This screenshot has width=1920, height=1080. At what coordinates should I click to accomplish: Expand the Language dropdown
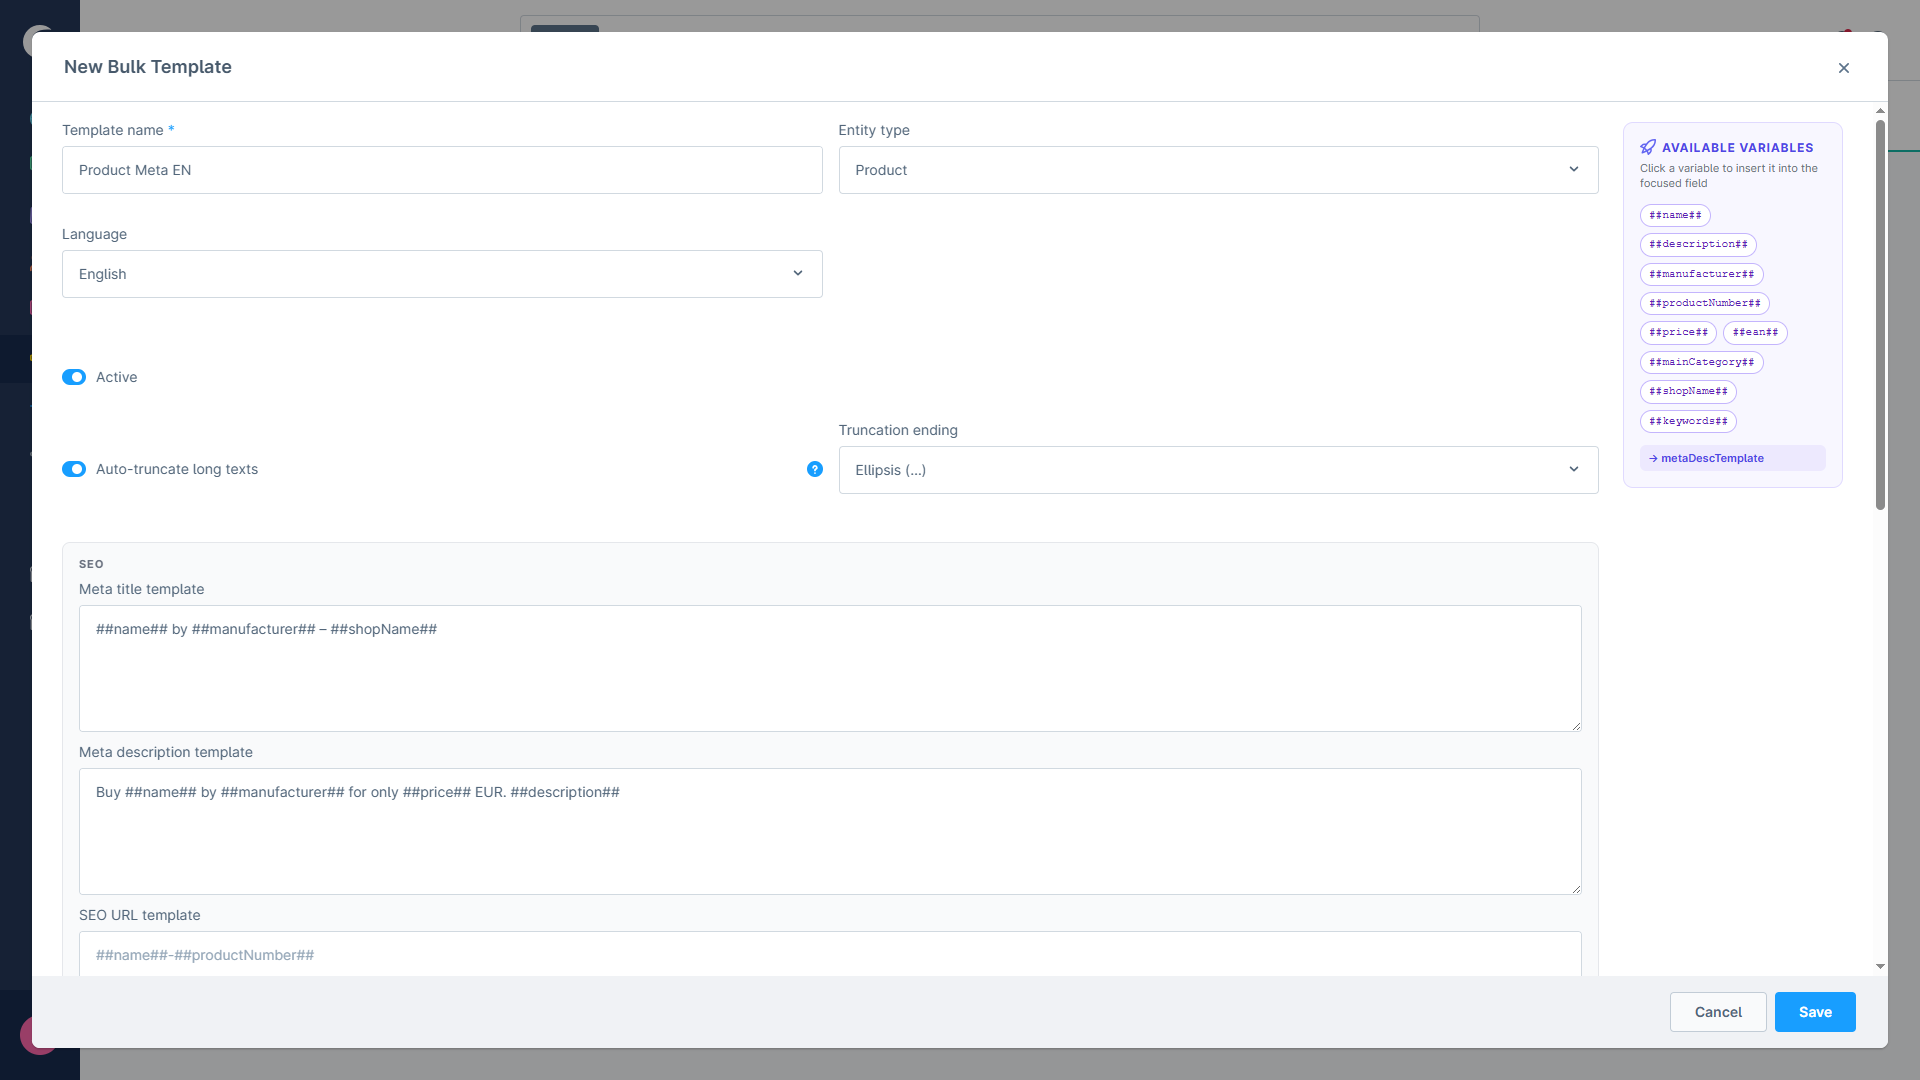pos(441,274)
